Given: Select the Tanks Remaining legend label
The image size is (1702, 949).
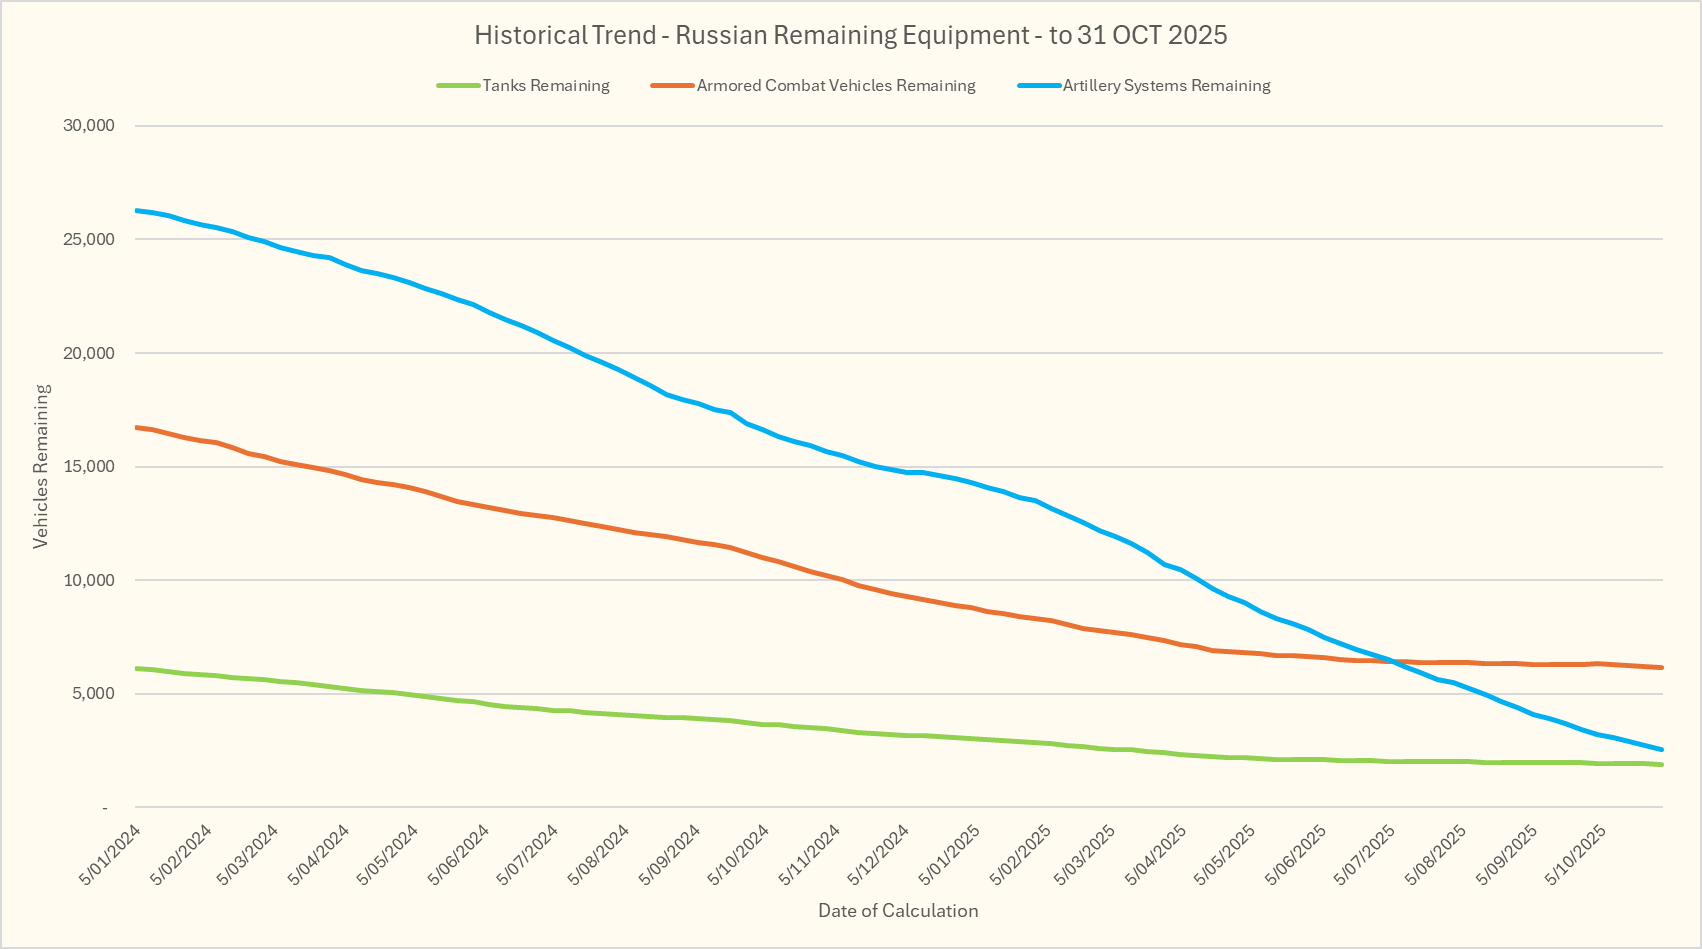Looking at the screenshot, I should coord(546,86).
